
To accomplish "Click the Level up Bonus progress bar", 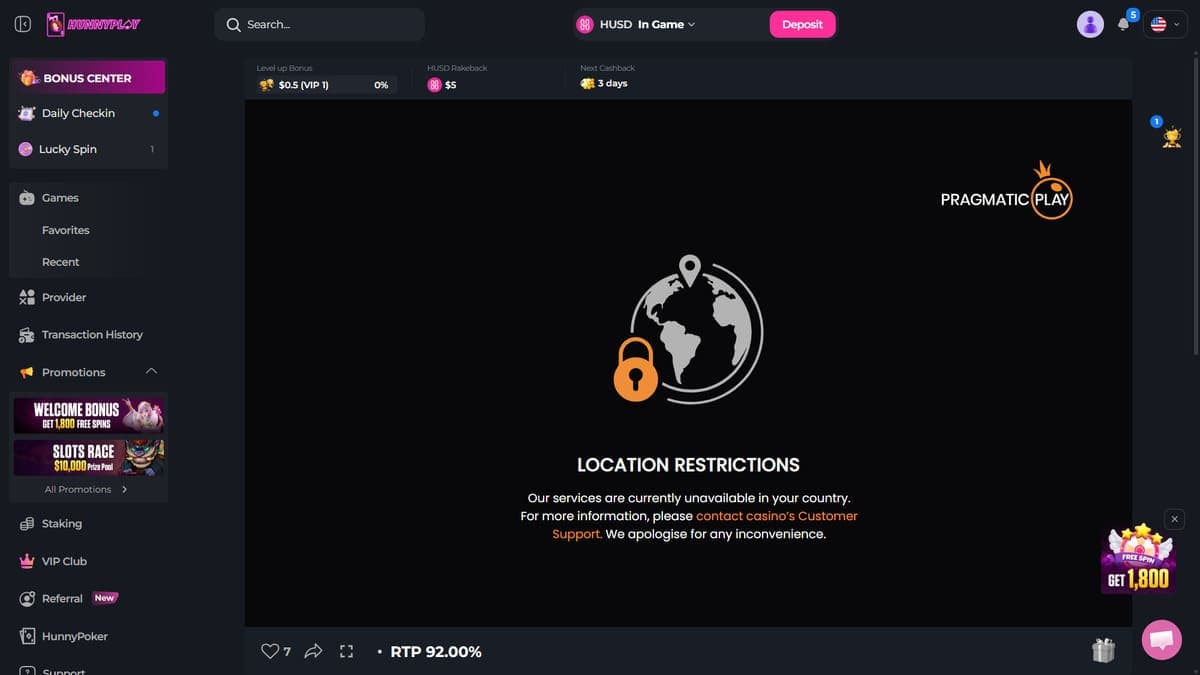I will click(x=326, y=85).
